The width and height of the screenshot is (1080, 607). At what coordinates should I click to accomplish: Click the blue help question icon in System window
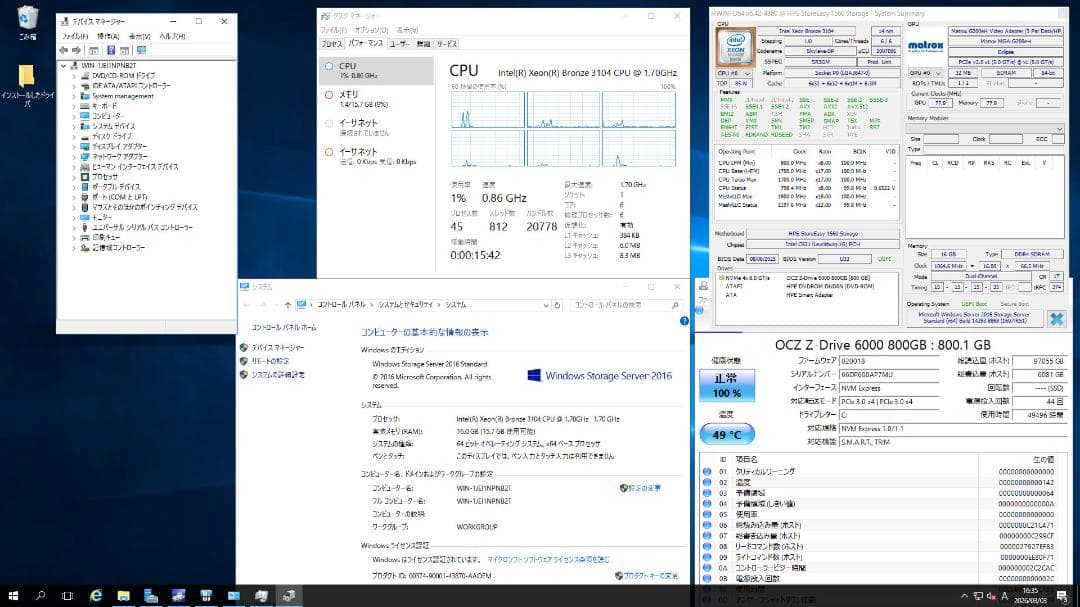point(684,321)
